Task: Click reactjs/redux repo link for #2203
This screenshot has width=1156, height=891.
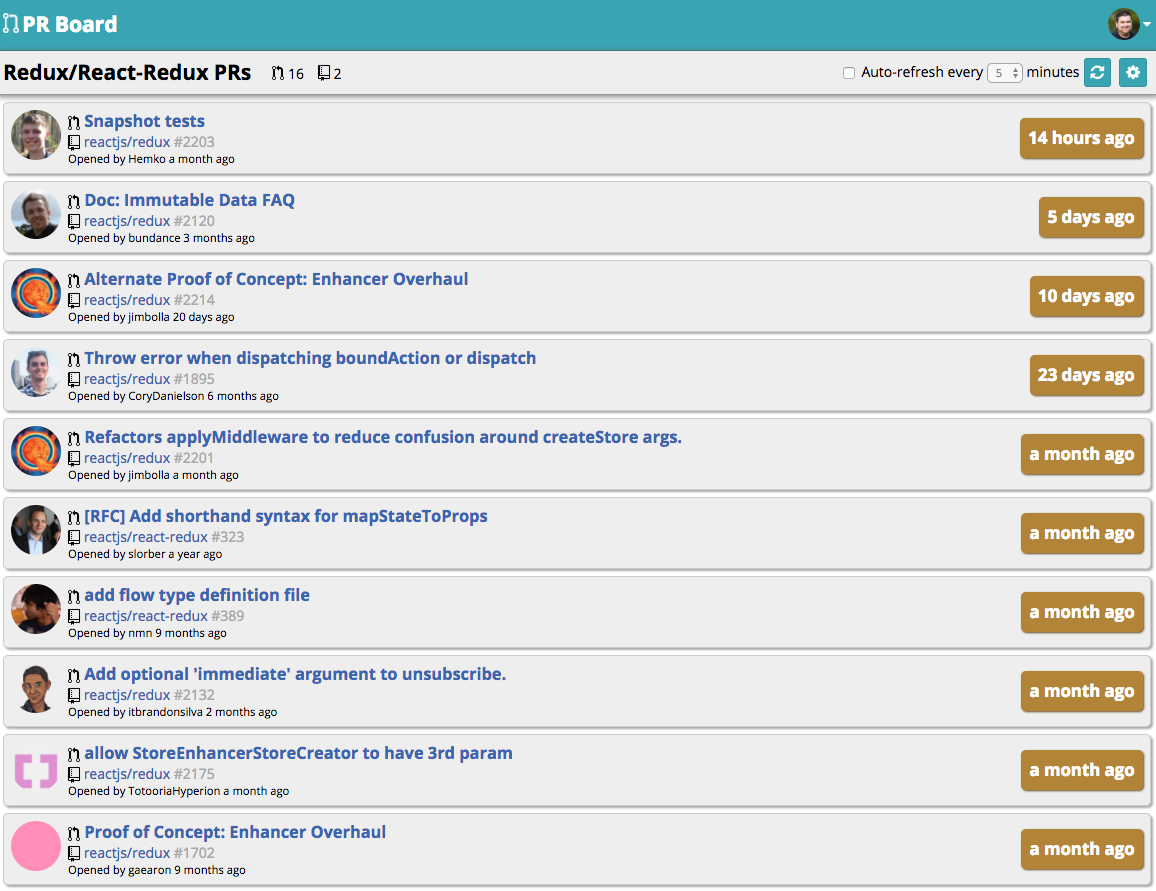Action: point(127,141)
